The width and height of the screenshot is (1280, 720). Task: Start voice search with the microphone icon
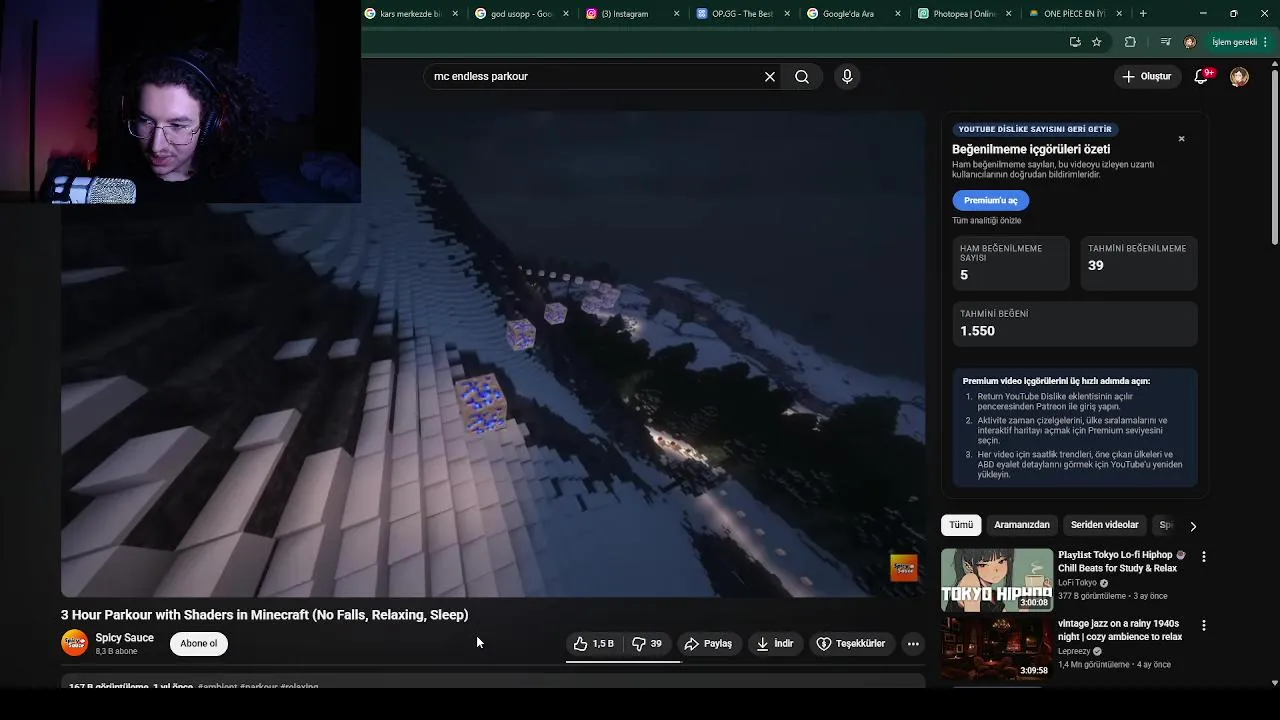click(847, 77)
